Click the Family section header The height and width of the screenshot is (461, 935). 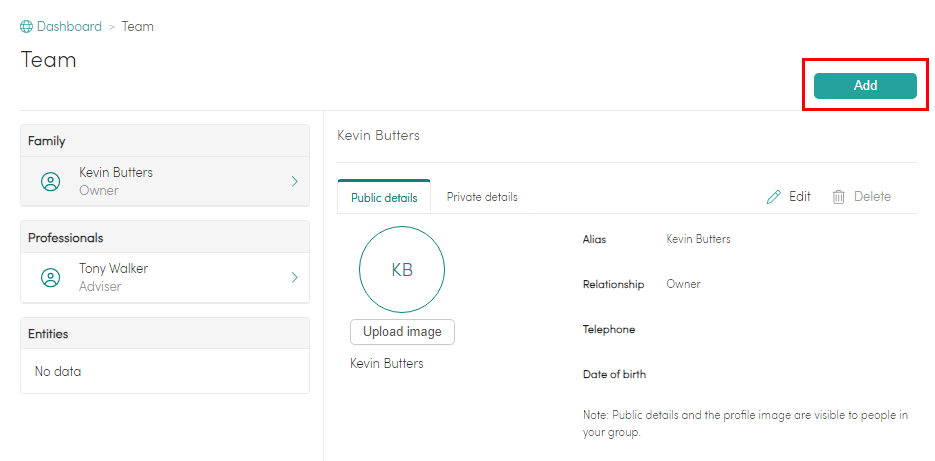point(165,141)
